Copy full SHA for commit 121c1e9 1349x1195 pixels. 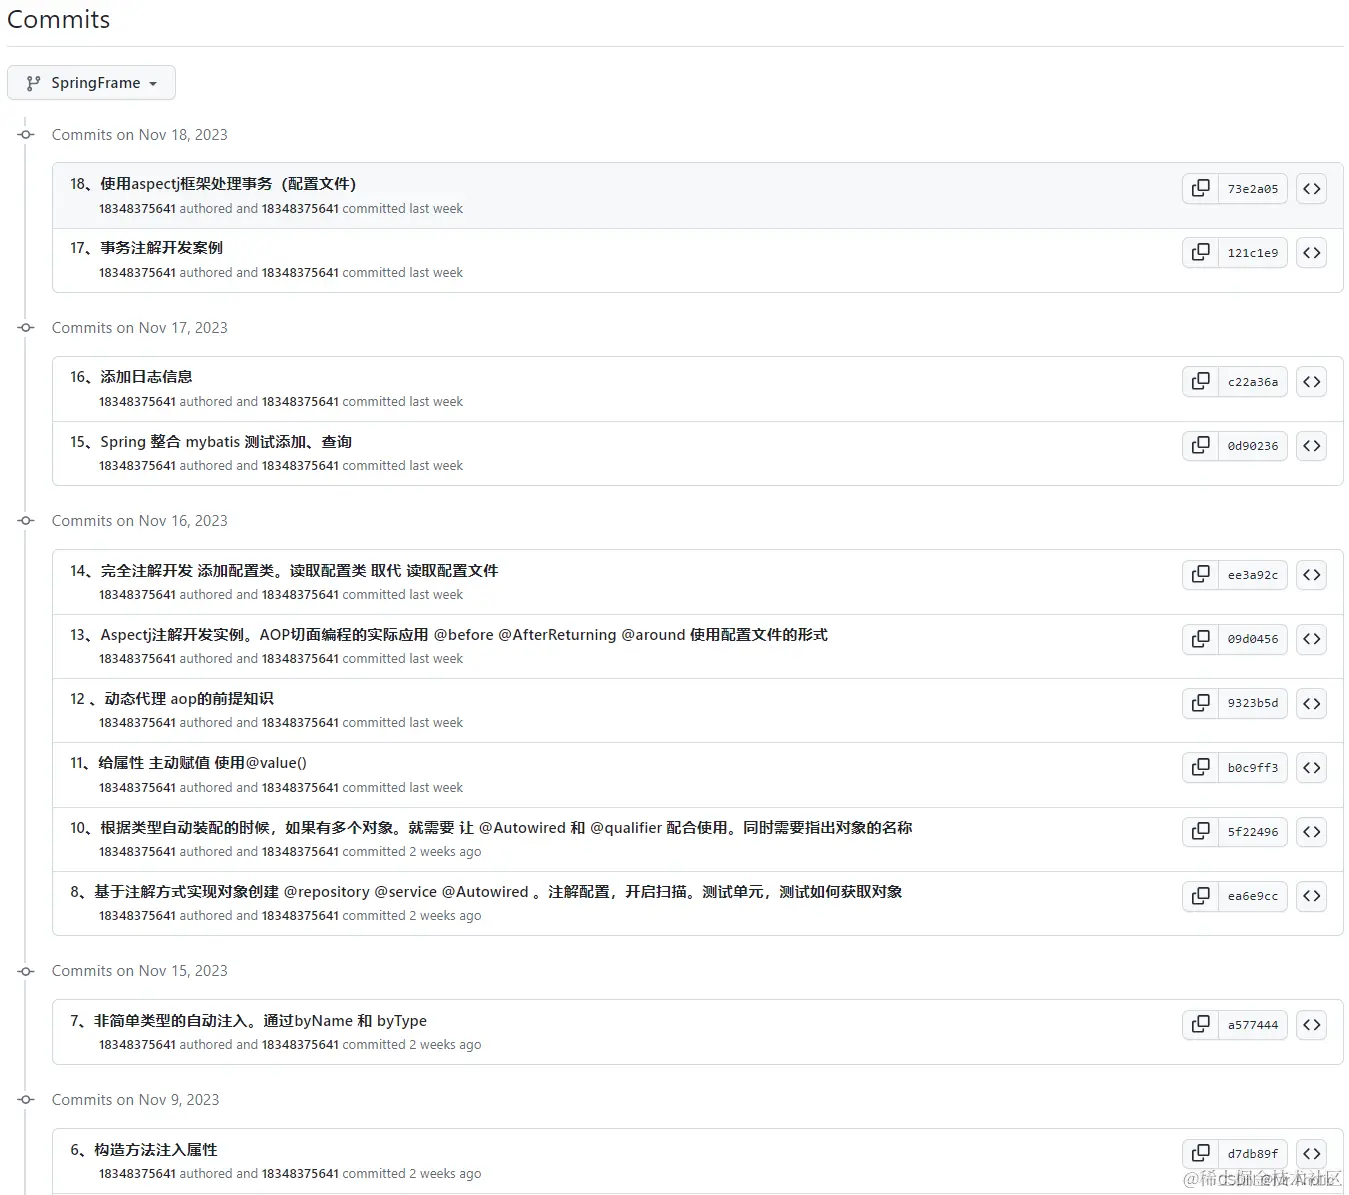pos(1200,252)
